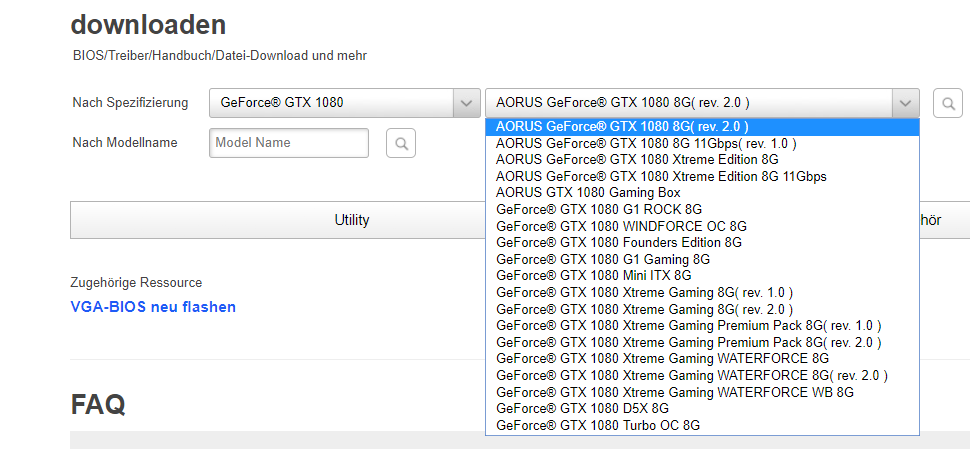Choose AORUS GTX 1080 Xtreme Edition 8G option
The image size is (970, 449).
[x=702, y=160]
